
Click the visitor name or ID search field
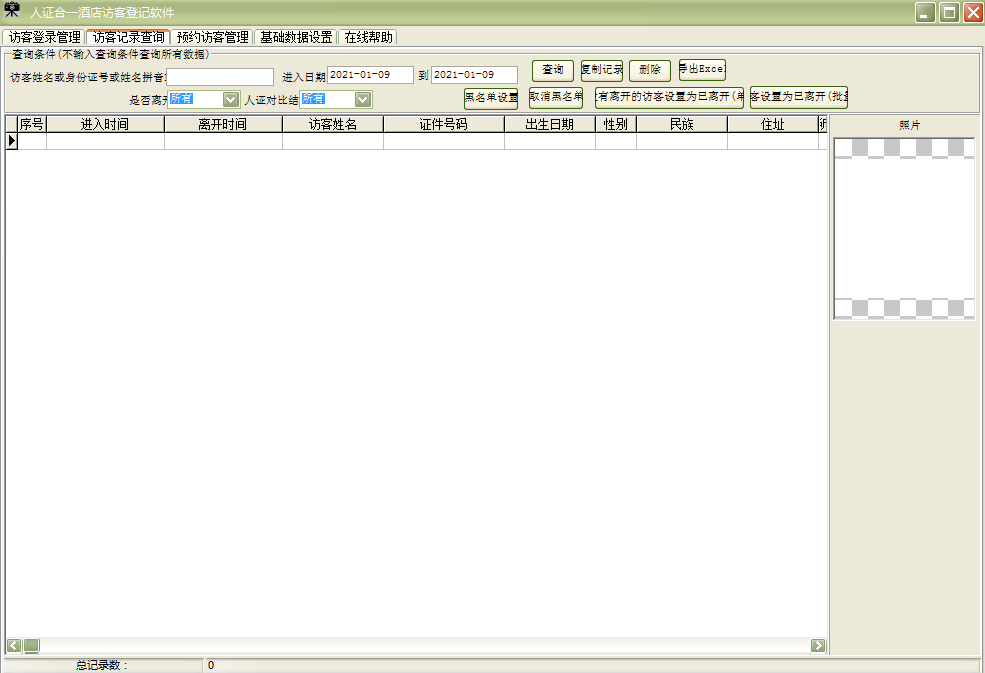(x=220, y=77)
